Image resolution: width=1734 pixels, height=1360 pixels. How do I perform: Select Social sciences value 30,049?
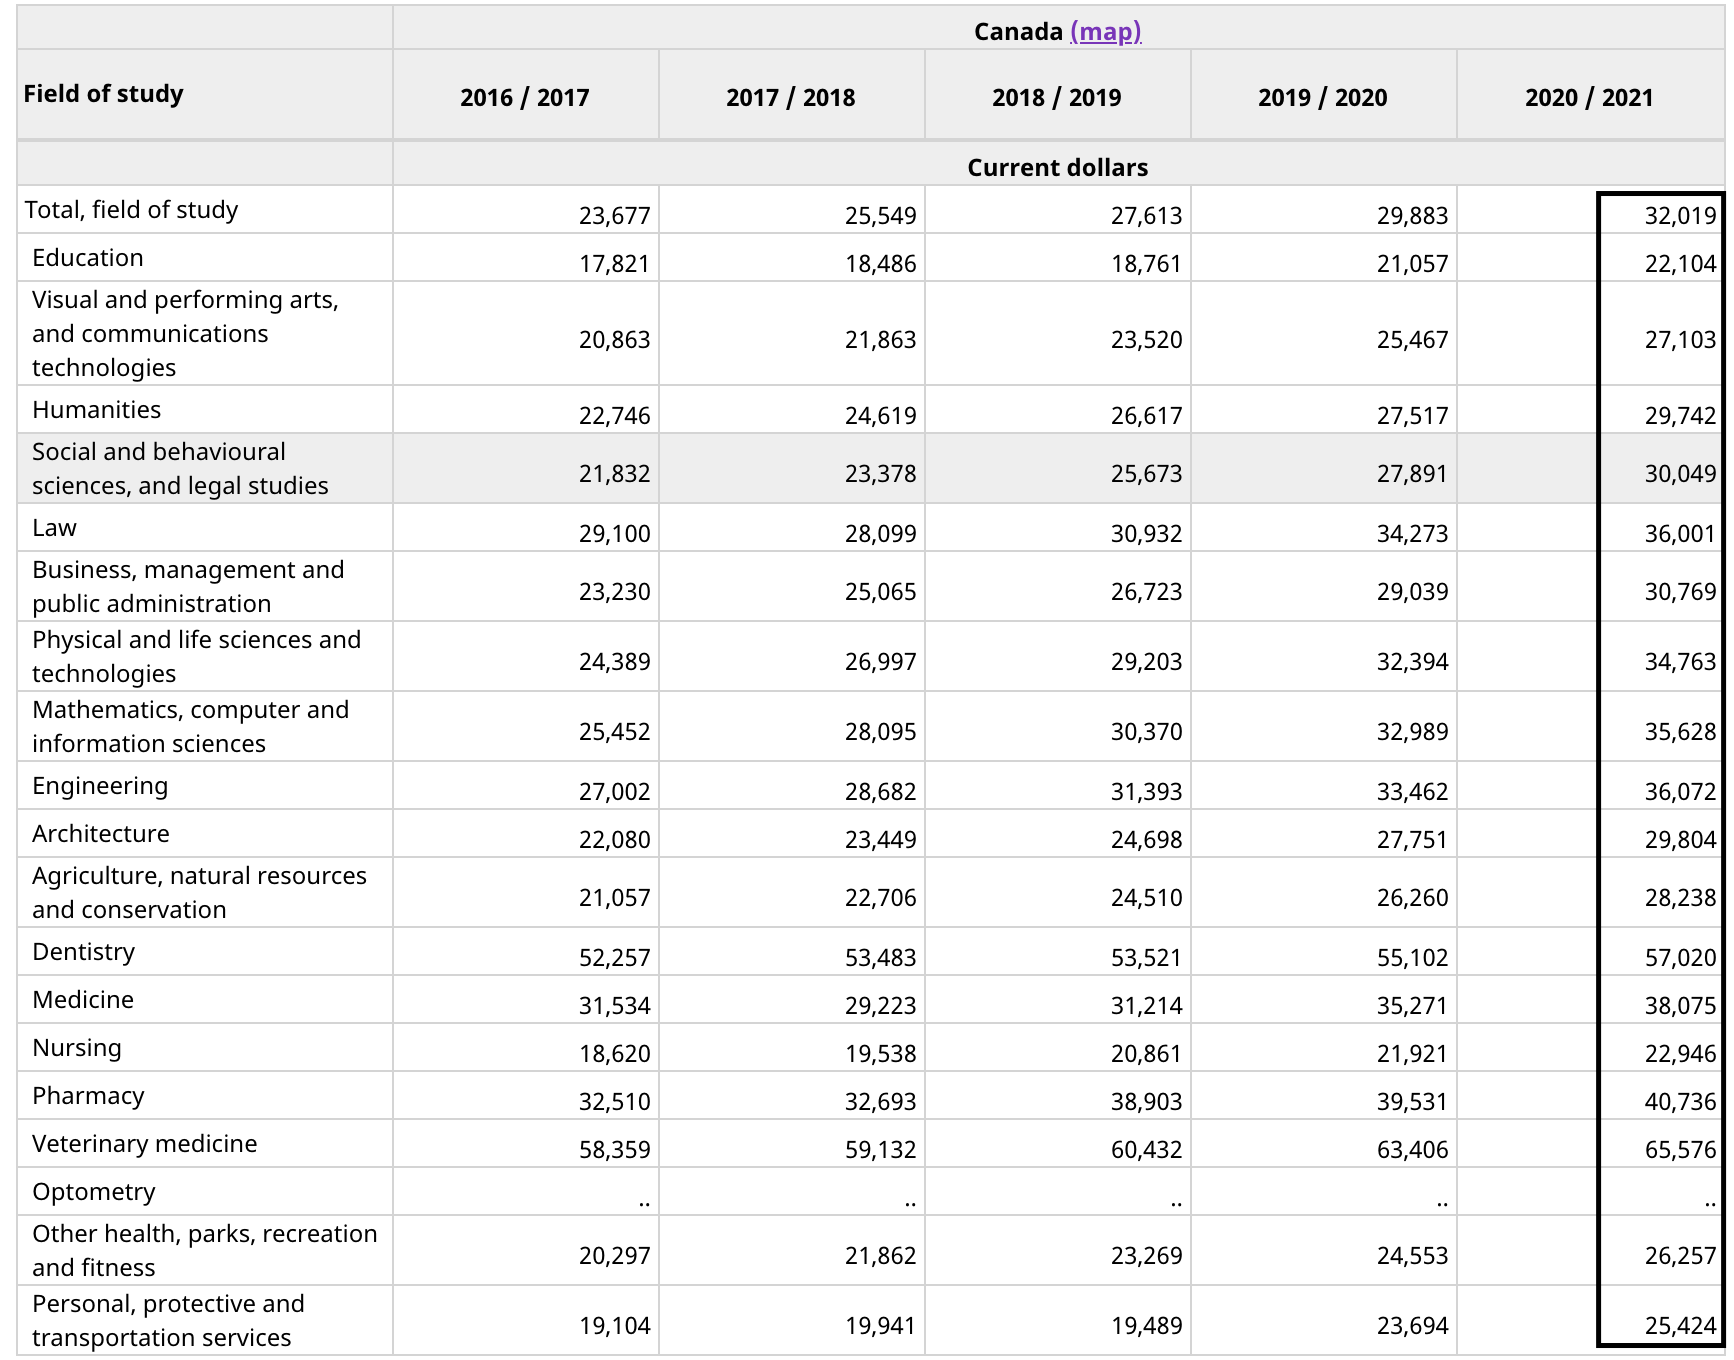point(1680,473)
